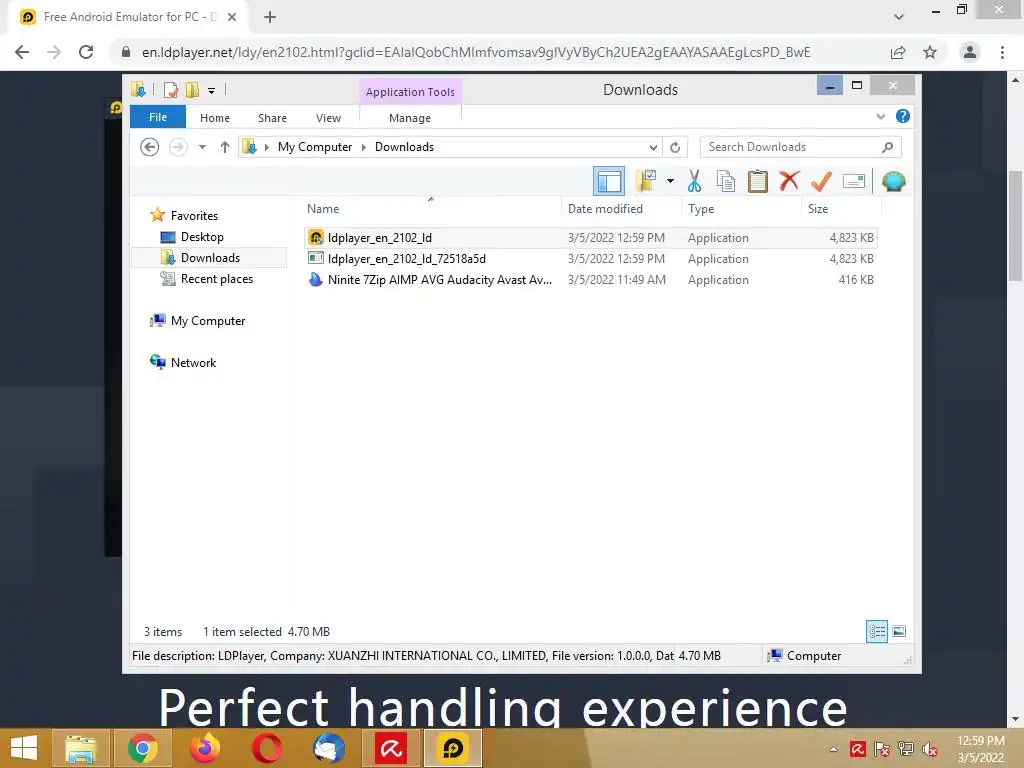Click the new folder toolbar icon
Screen dimensions: 1024x768
[646, 181]
